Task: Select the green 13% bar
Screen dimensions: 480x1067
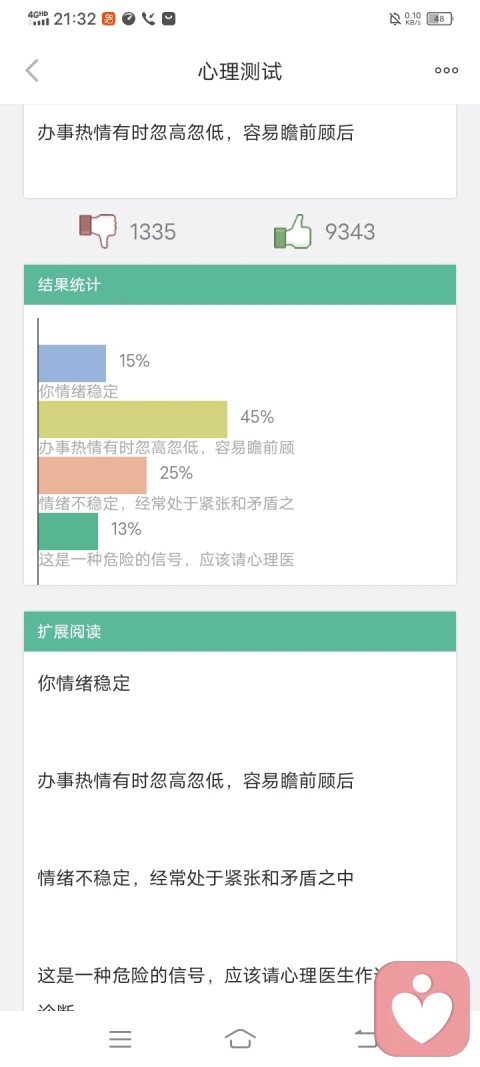Action: point(68,531)
